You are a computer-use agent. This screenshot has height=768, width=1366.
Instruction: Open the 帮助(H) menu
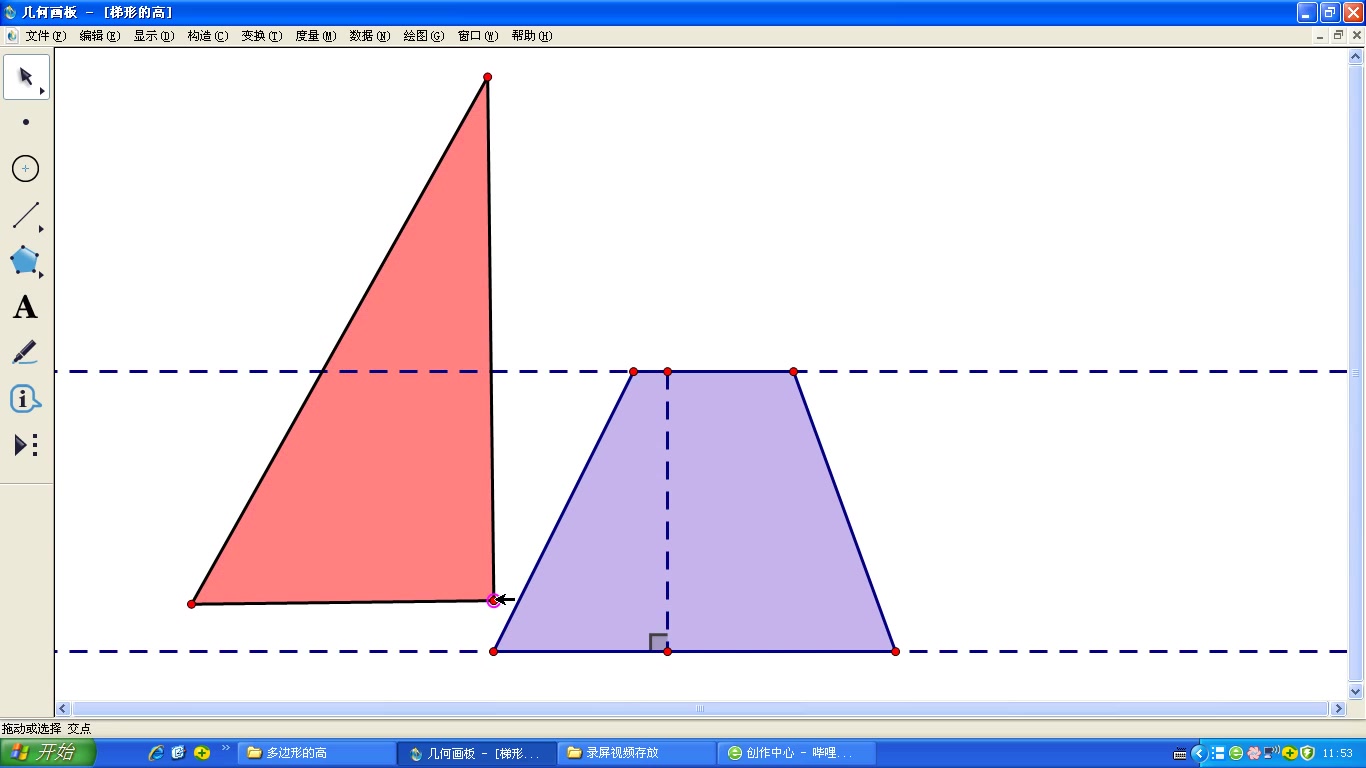(532, 36)
